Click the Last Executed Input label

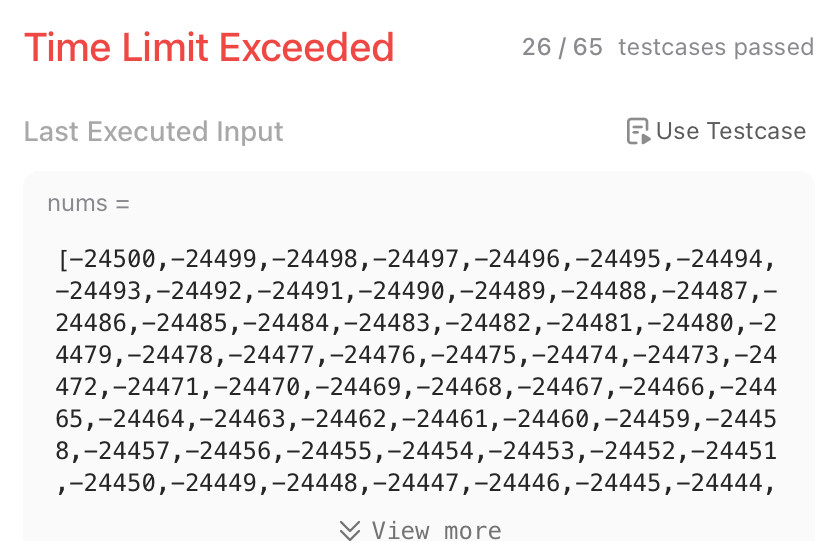(154, 131)
